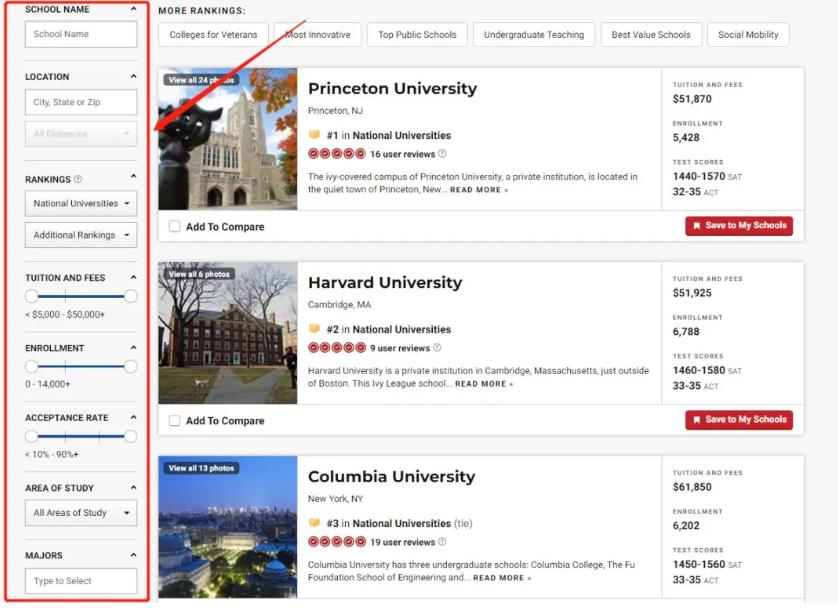Collapse the Acceptance Rate filter section
Screen dimensions: 838x608
[133, 417]
